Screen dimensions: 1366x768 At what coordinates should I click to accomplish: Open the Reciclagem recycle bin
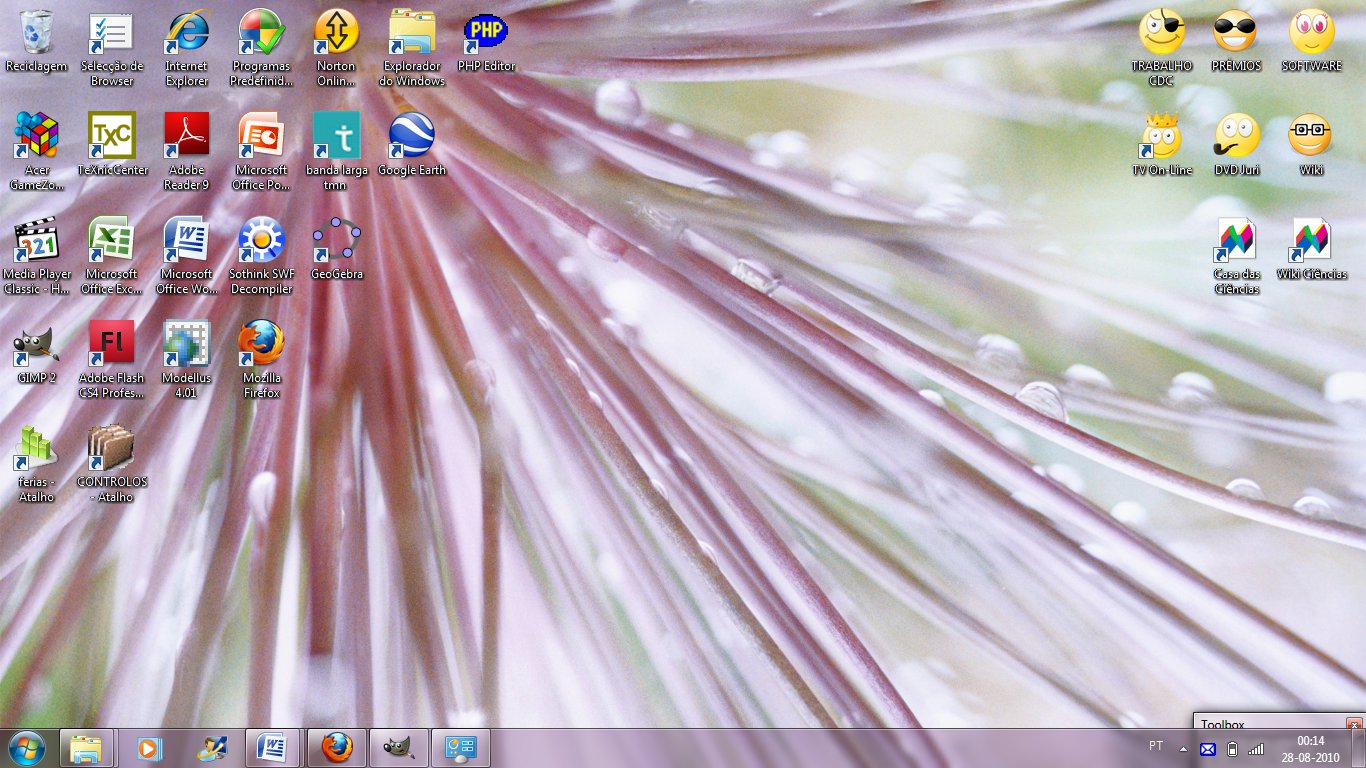tap(36, 34)
